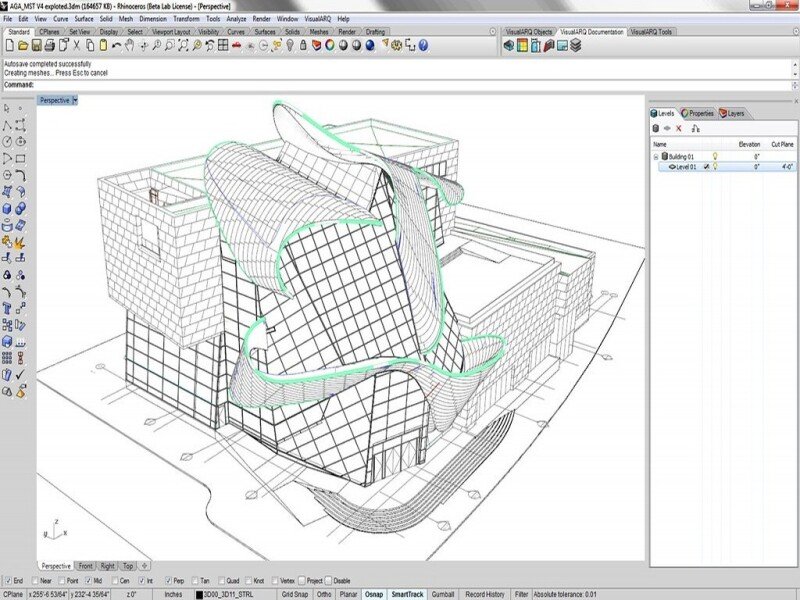Click the new building icon in Levels panel
This screenshot has width=800, height=600.
coord(656,128)
